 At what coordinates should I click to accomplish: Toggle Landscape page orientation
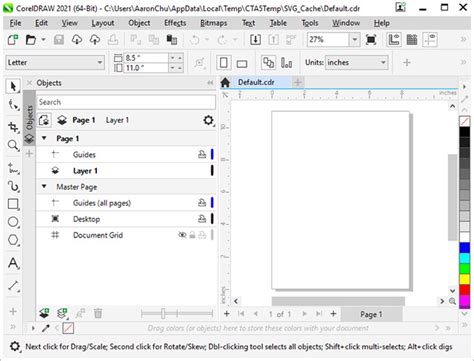[242, 63]
